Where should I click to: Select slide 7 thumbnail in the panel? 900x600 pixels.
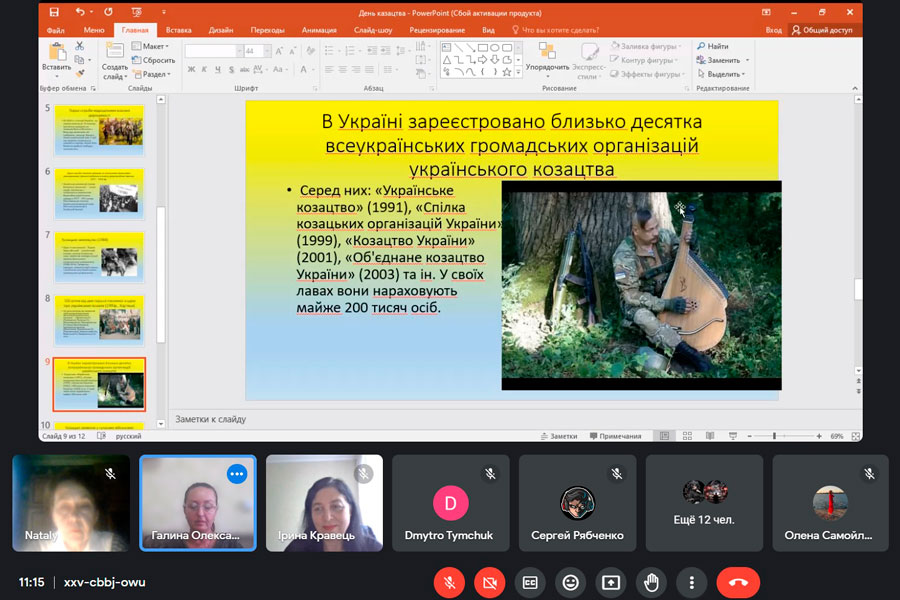99,257
